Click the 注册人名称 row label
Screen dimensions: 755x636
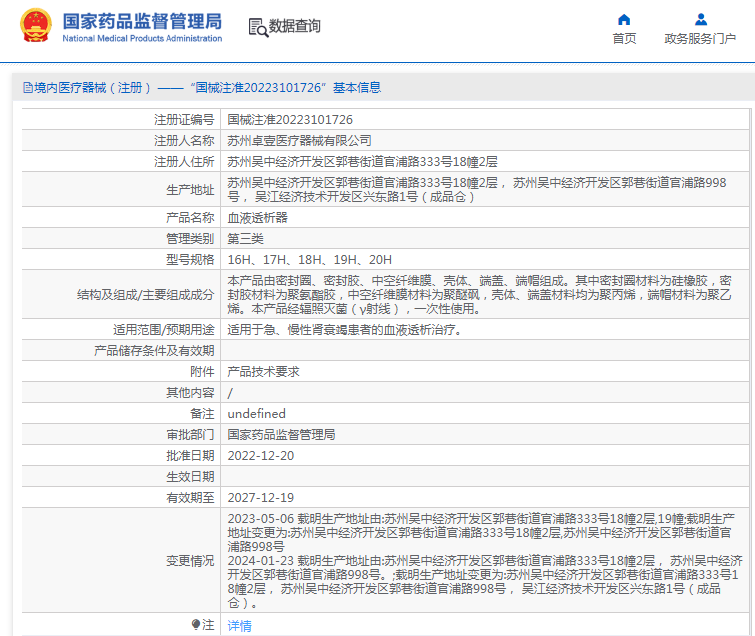click(x=184, y=141)
